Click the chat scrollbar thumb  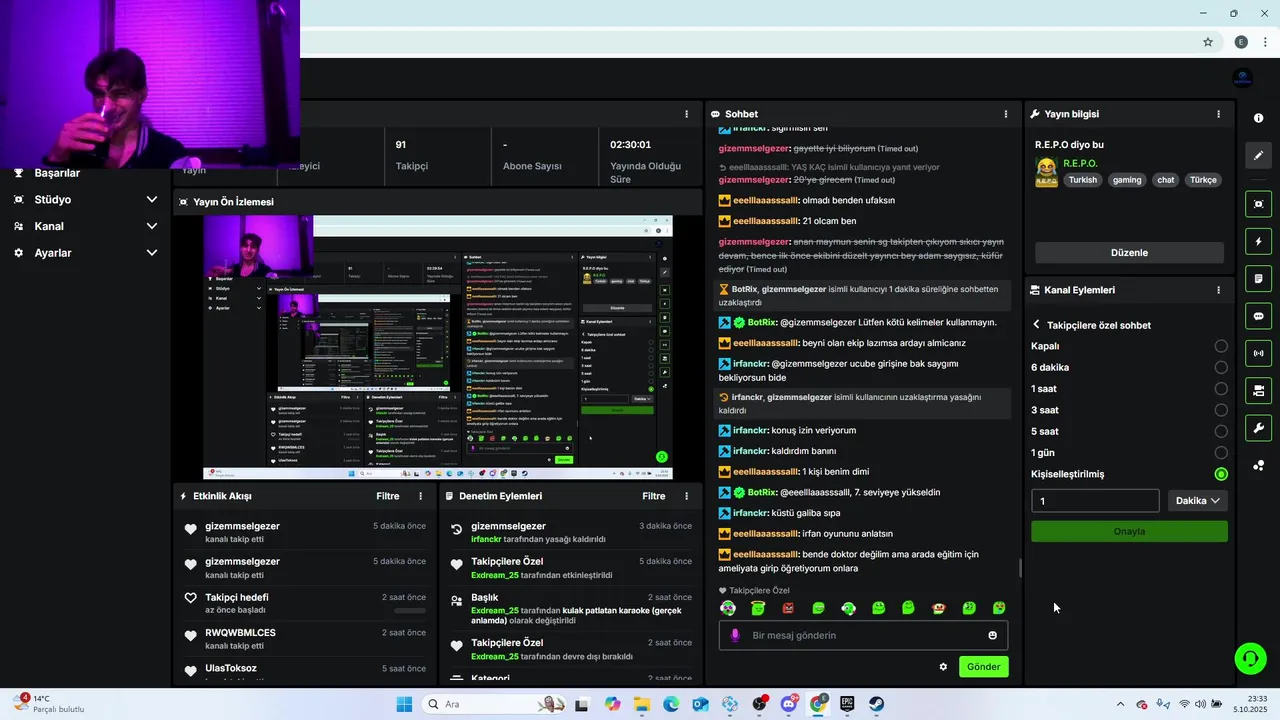click(x=1019, y=568)
